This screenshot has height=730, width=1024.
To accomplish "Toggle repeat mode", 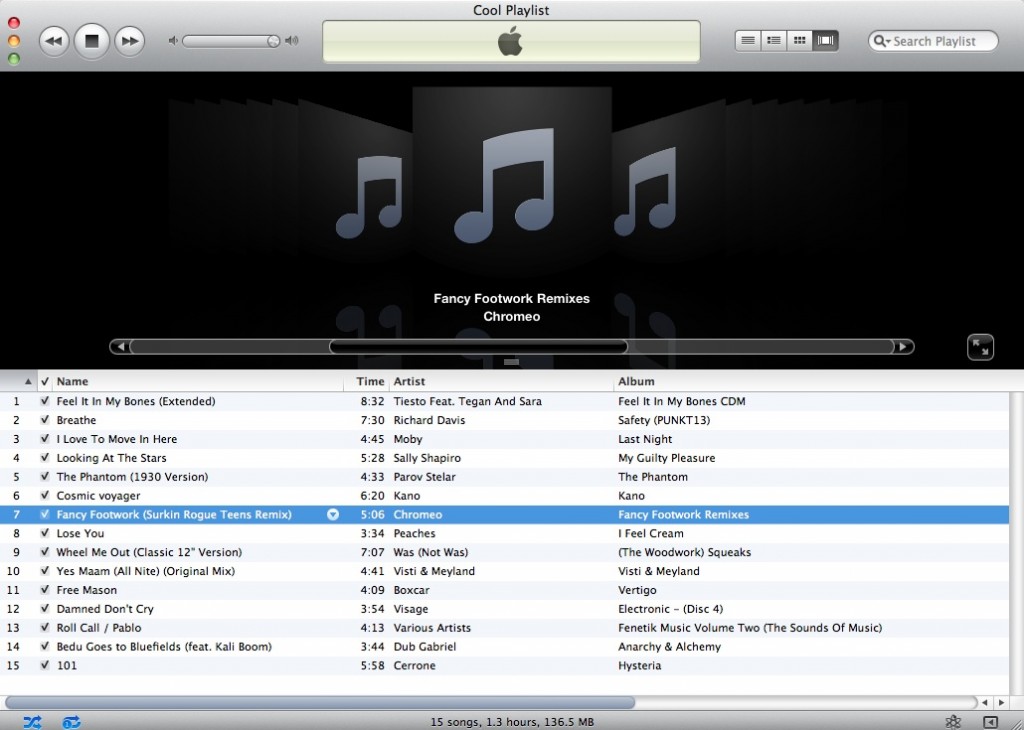I will [x=70, y=721].
